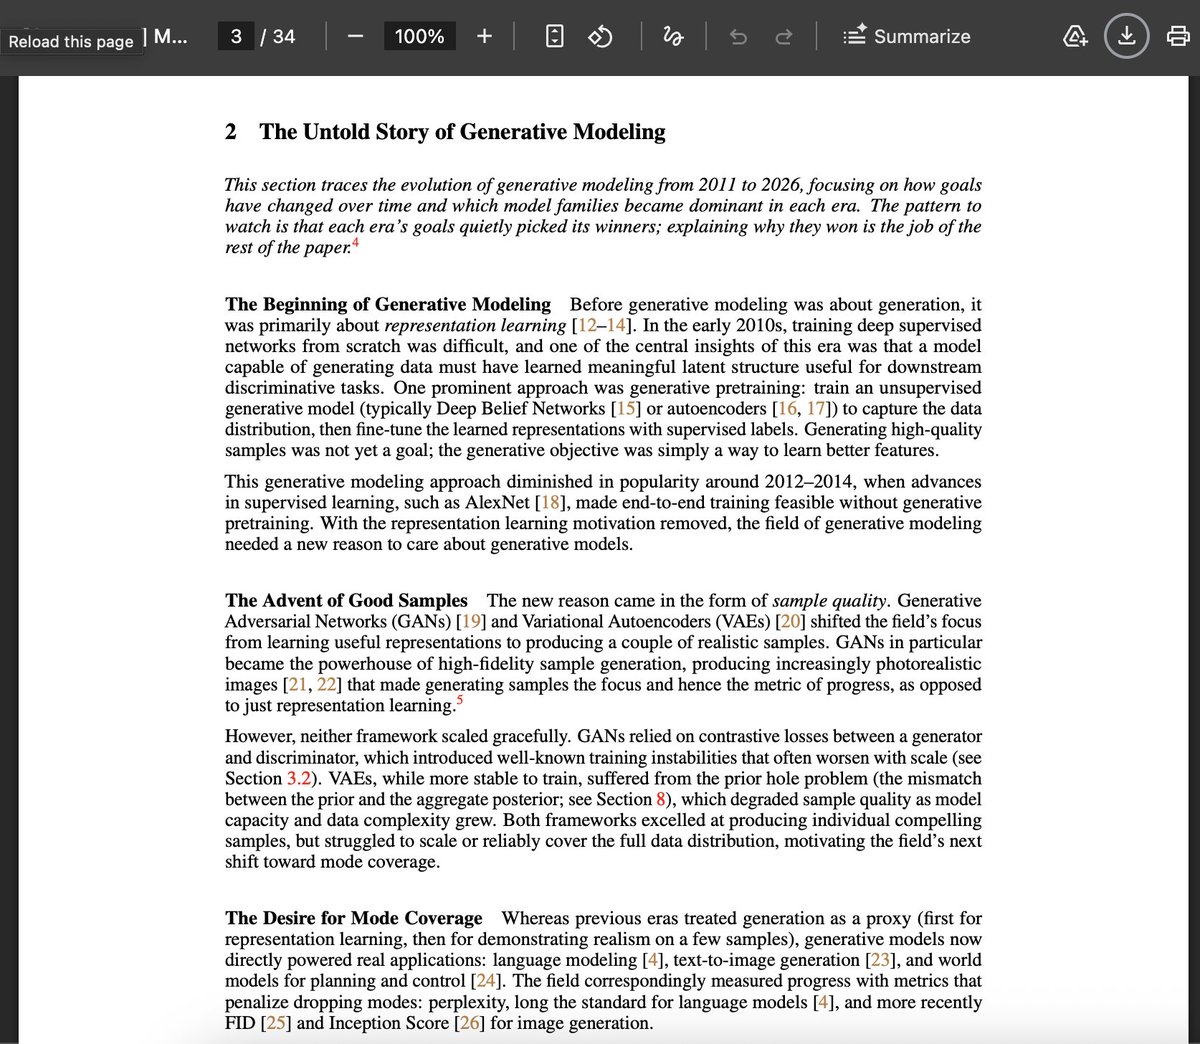Click the italic phrase 'representation learning'
This screenshot has height=1044, width=1200.
[x=475, y=325]
